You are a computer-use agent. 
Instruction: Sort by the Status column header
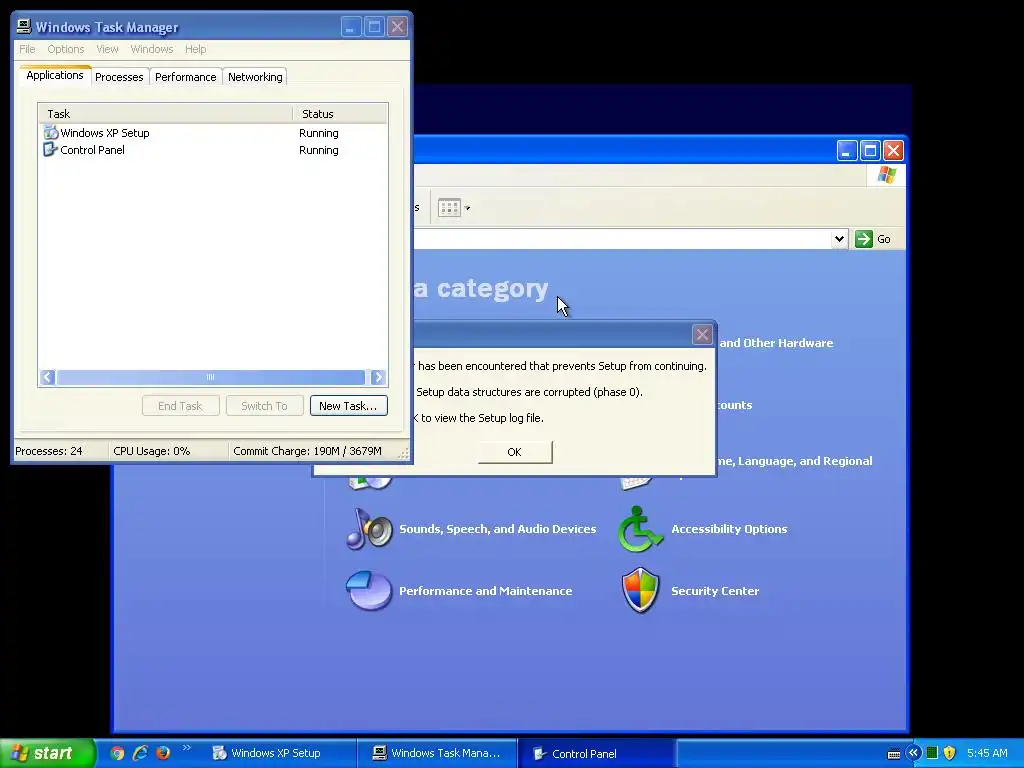tap(340, 114)
